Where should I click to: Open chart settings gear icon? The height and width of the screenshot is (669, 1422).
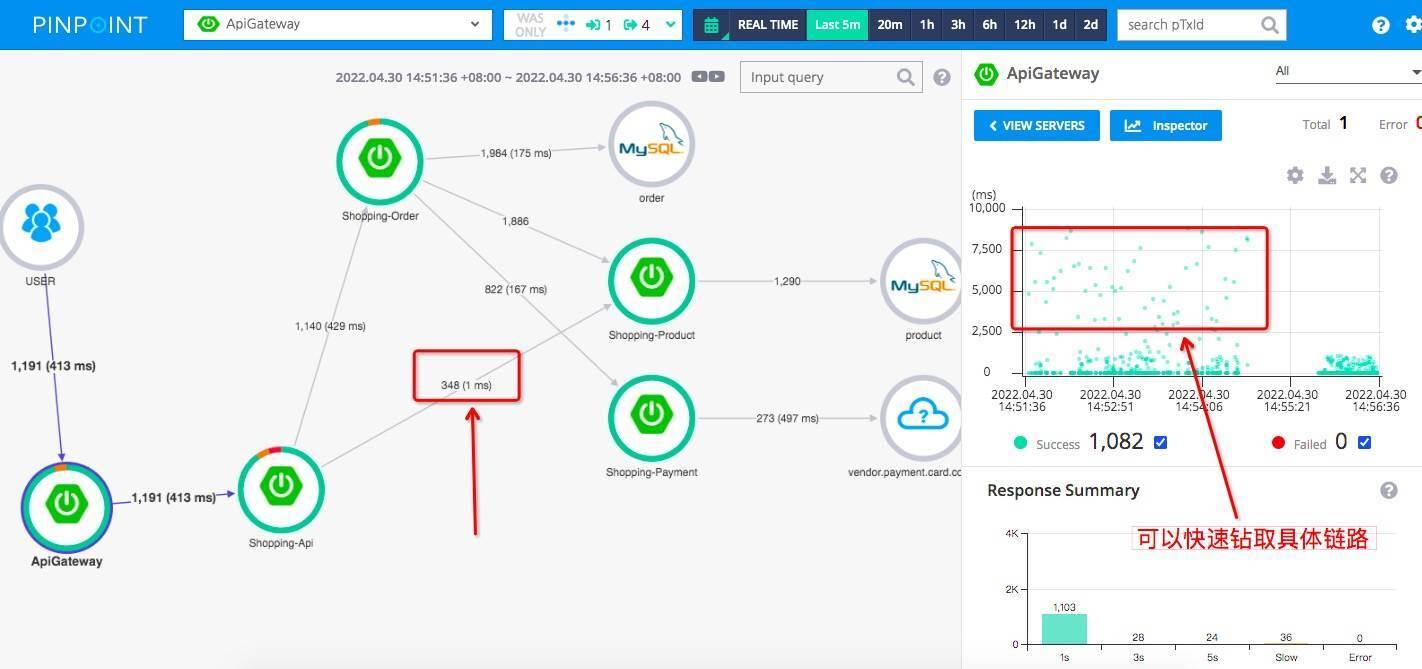pos(1295,175)
